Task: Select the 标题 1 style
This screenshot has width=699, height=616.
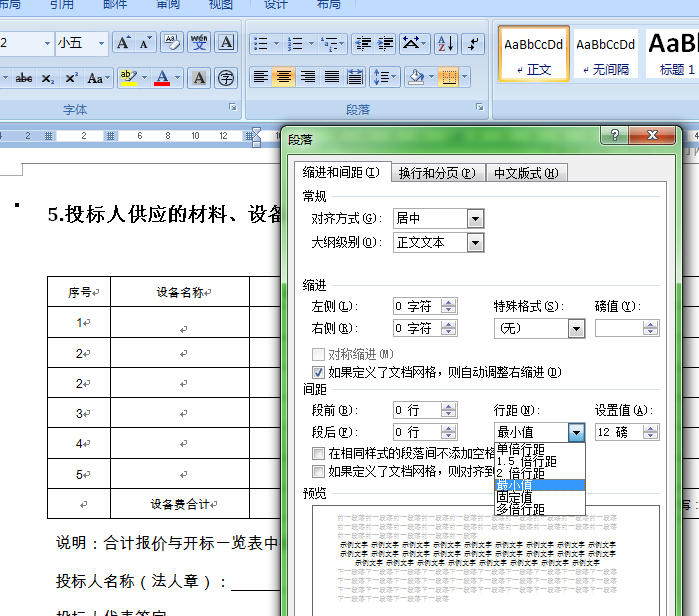Action: point(672,54)
